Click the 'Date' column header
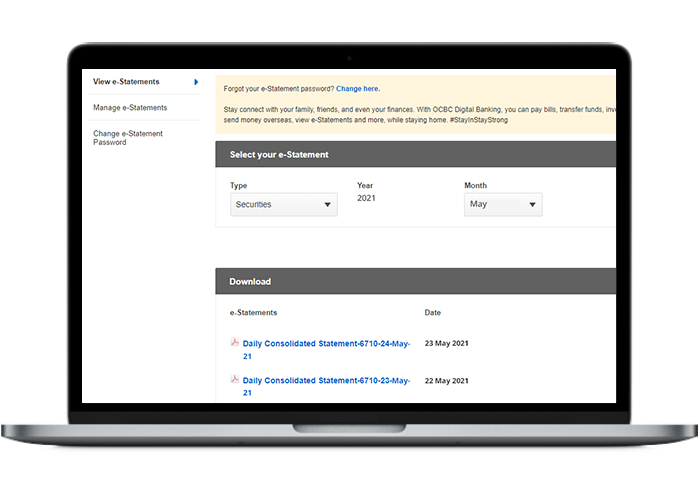Viewport: 700px width, 500px height. click(433, 312)
